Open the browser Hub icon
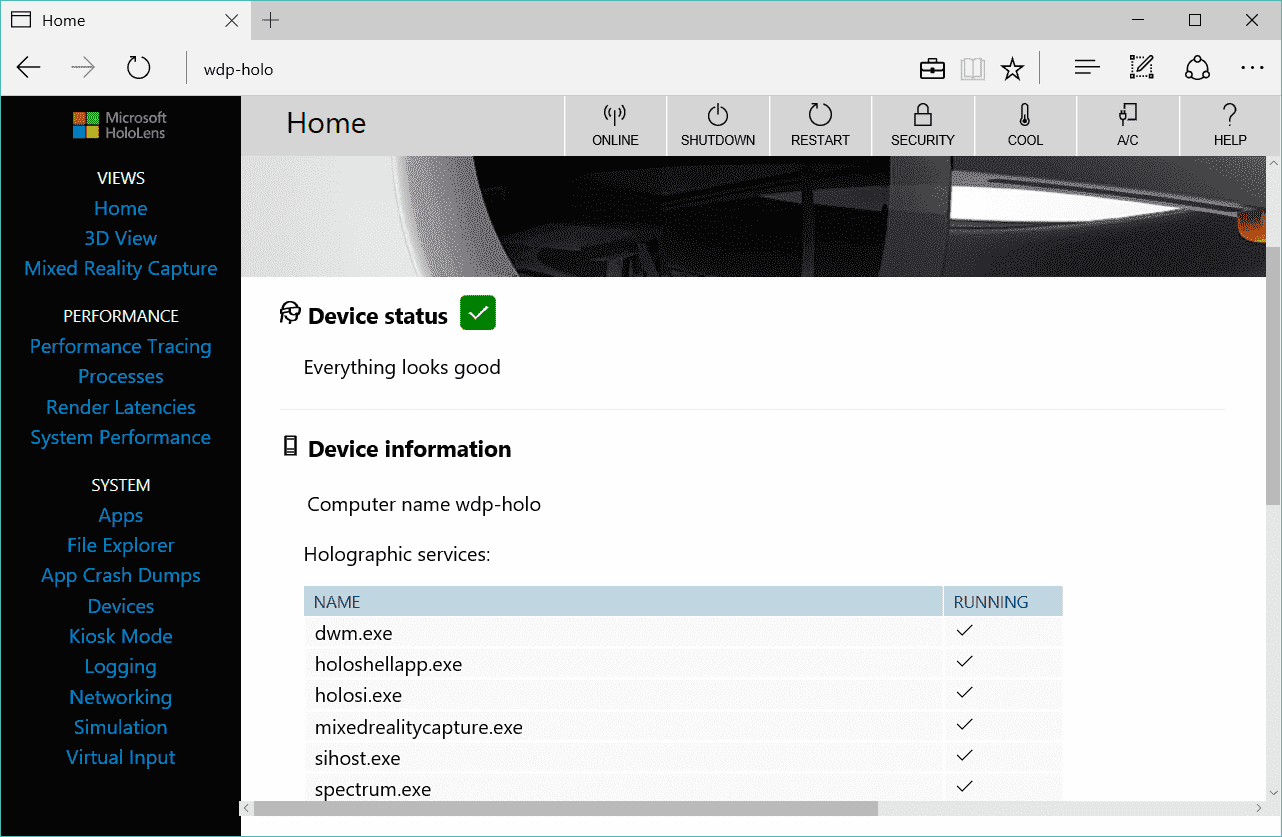Viewport: 1282px width, 837px height. click(1087, 68)
